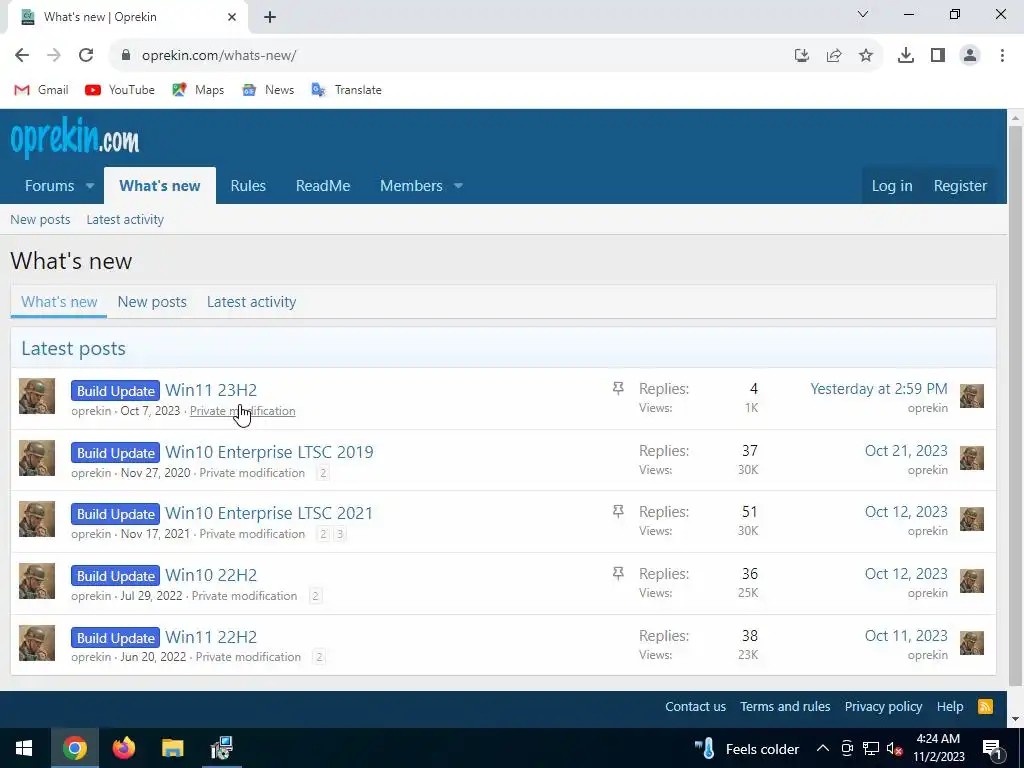The width and height of the screenshot is (1024, 768).
Task: Click the browser back arrow
Action: coord(22,56)
